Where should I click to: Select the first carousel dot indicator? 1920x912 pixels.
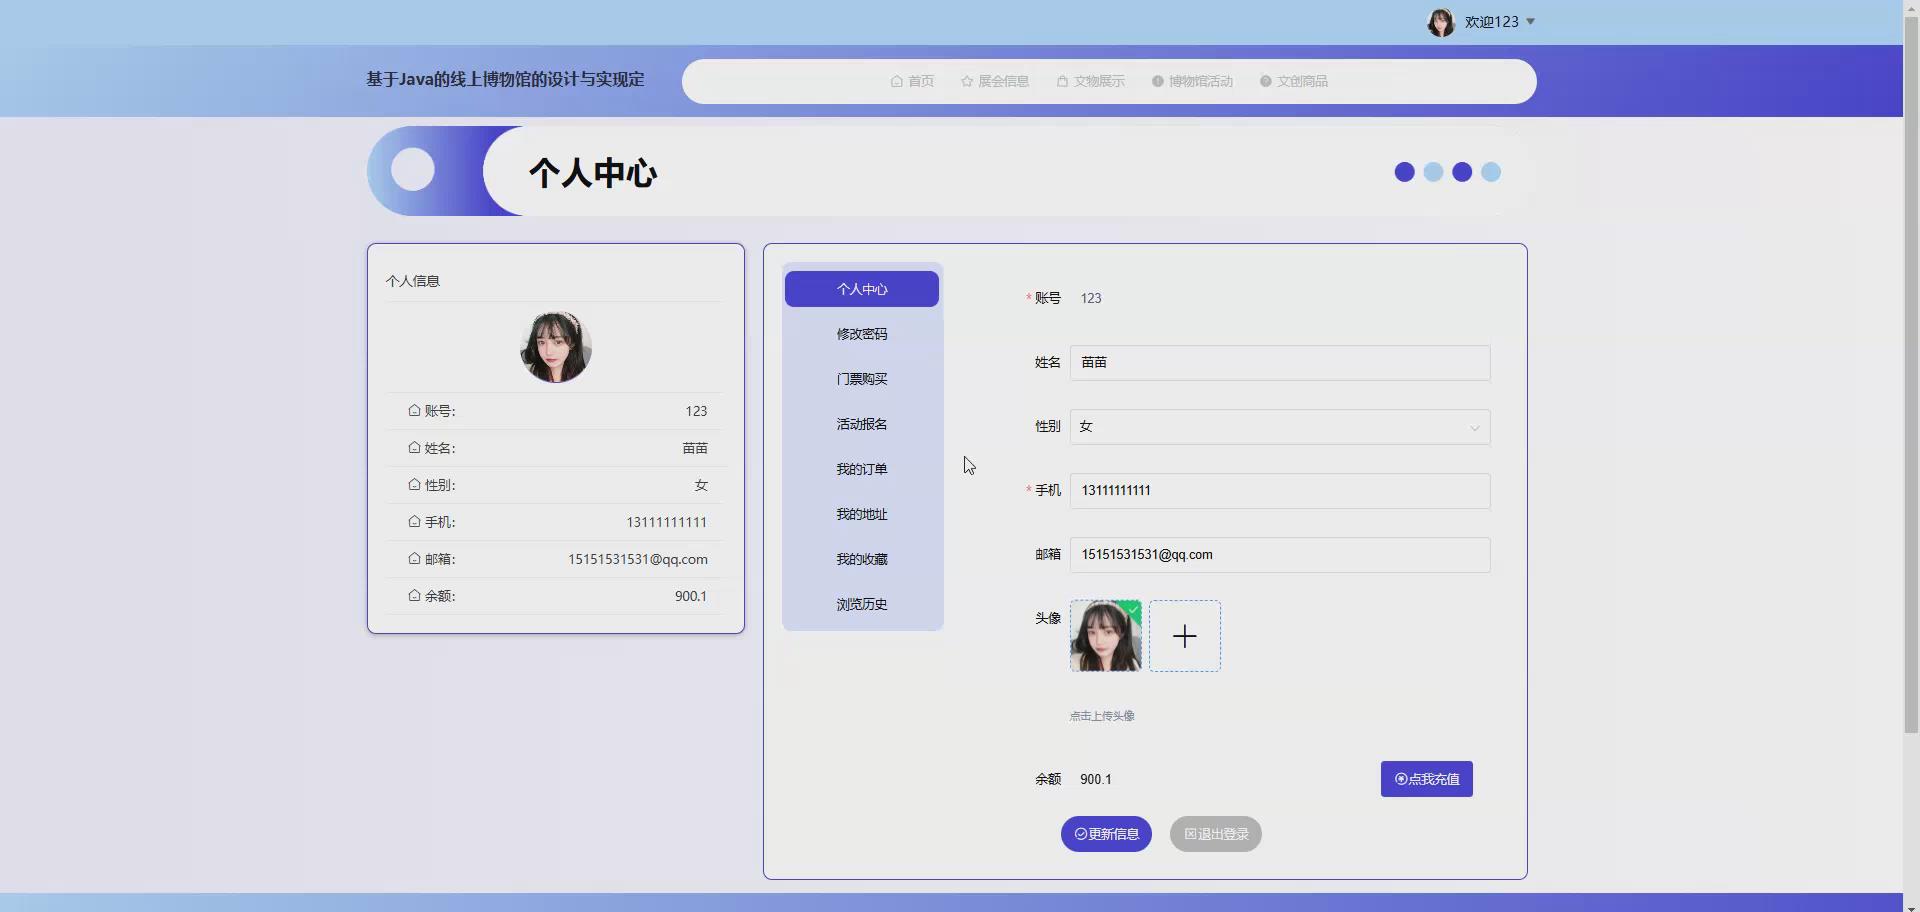(x=1403, y=172)
